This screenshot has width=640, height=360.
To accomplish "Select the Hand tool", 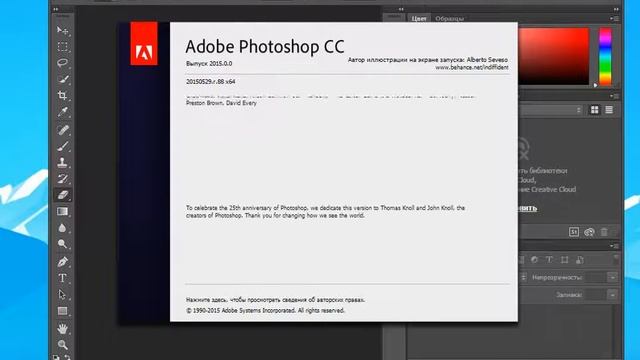I will coord(62,329).
